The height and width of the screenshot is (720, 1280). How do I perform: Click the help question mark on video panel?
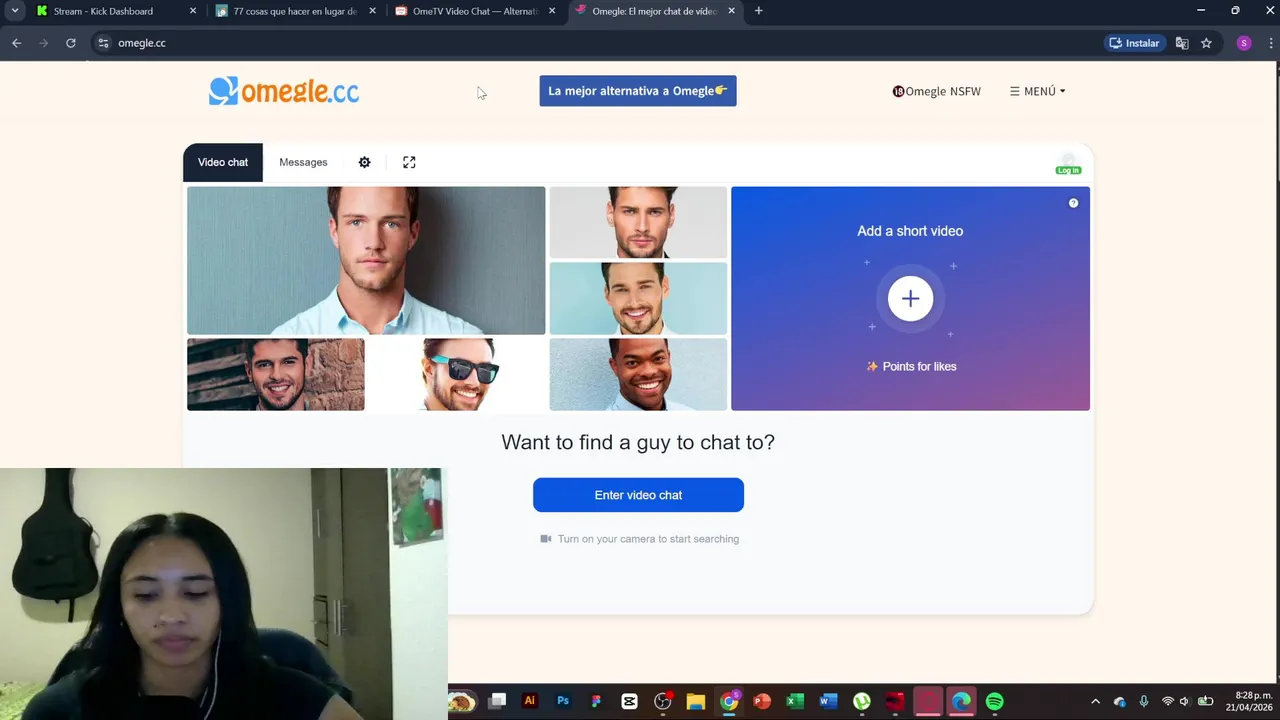point(1073,203)
